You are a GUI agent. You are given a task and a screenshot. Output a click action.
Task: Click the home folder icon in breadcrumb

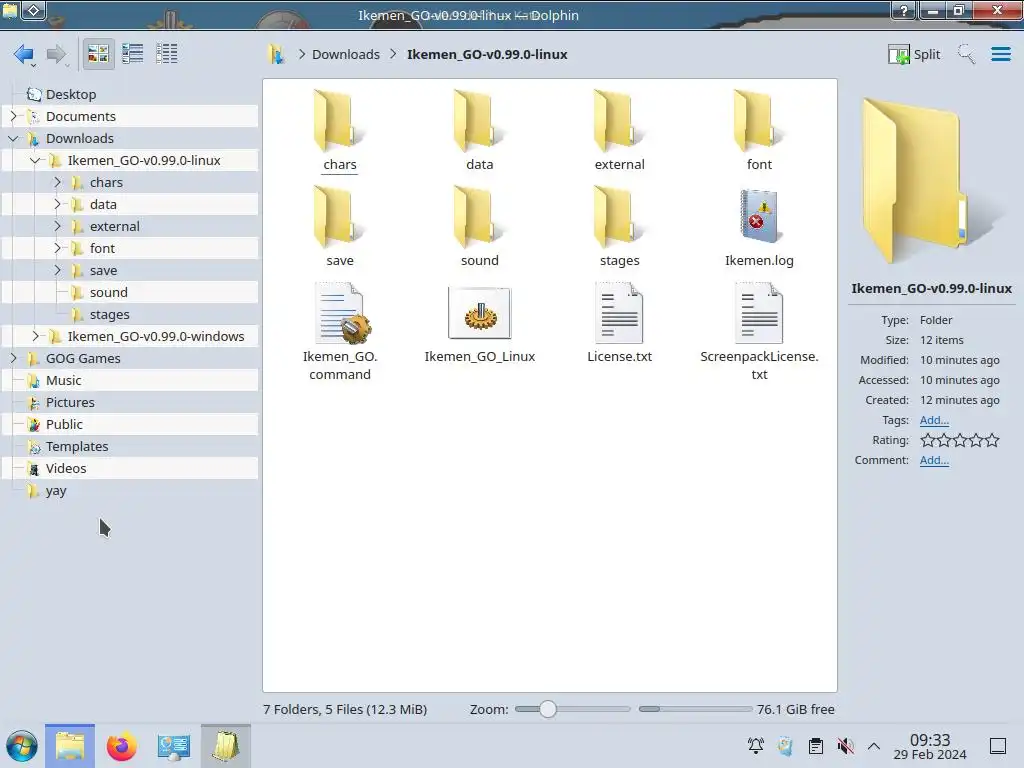[x=276, y=54]
